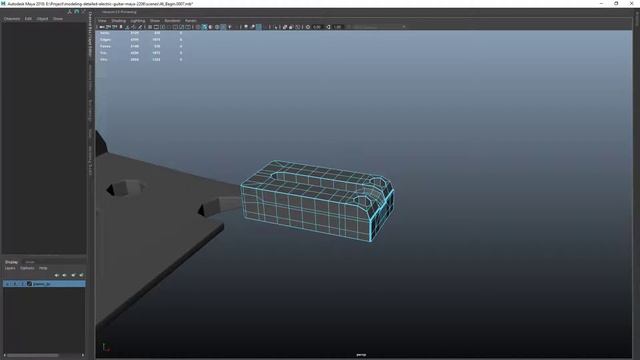
Task: Click the 2D pan/zoom icon
Action: point(133,27)
